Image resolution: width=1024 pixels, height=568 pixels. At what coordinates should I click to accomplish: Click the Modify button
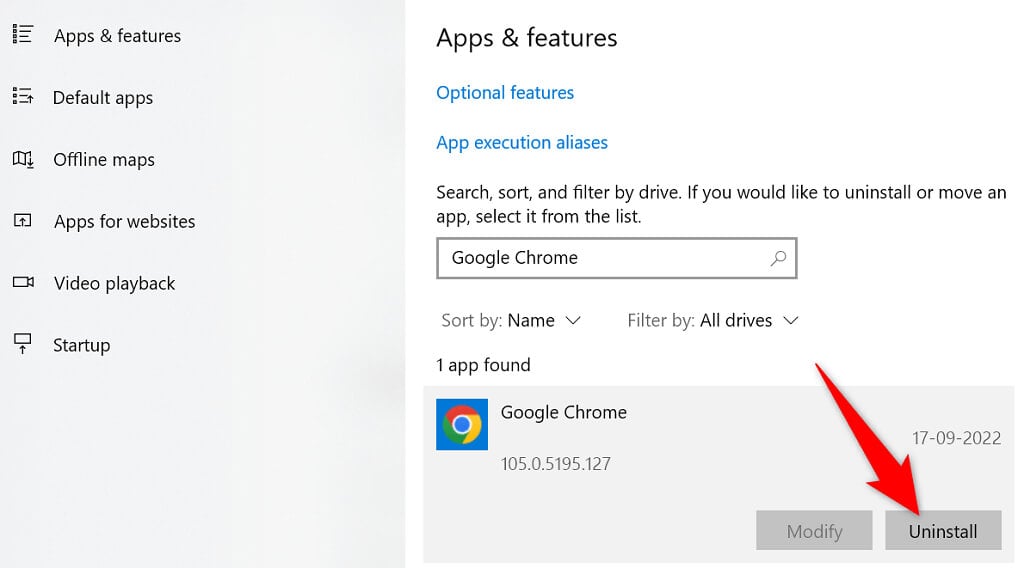pyautogui.click(x=814, y=531)
